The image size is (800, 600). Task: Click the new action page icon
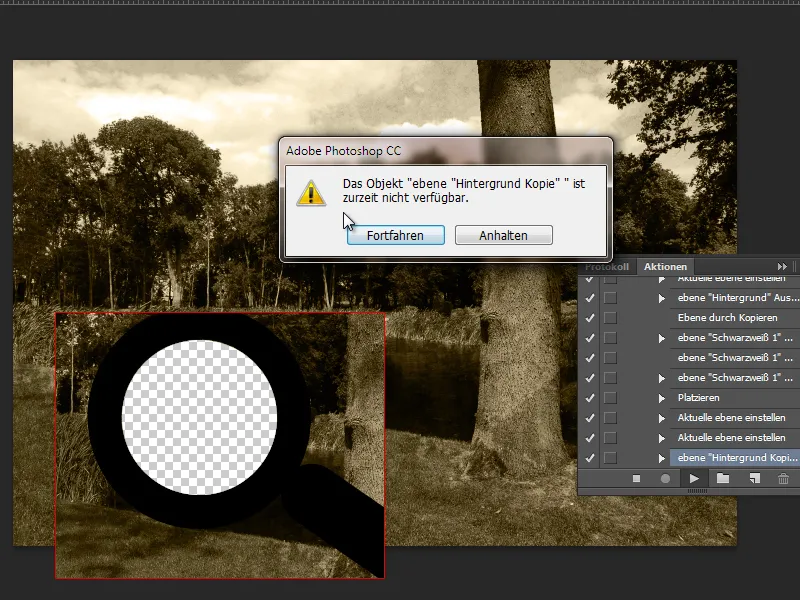coord(755,479)
